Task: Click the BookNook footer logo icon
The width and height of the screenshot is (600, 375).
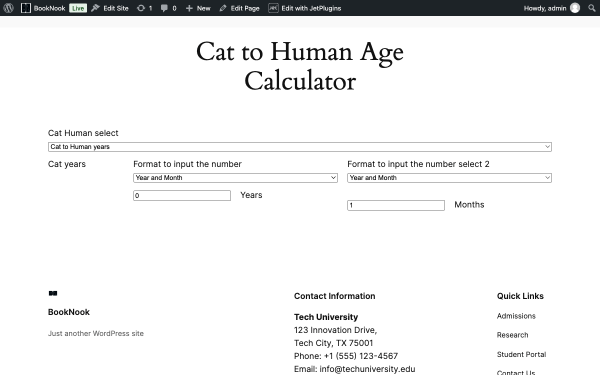Action: [53, 293]
